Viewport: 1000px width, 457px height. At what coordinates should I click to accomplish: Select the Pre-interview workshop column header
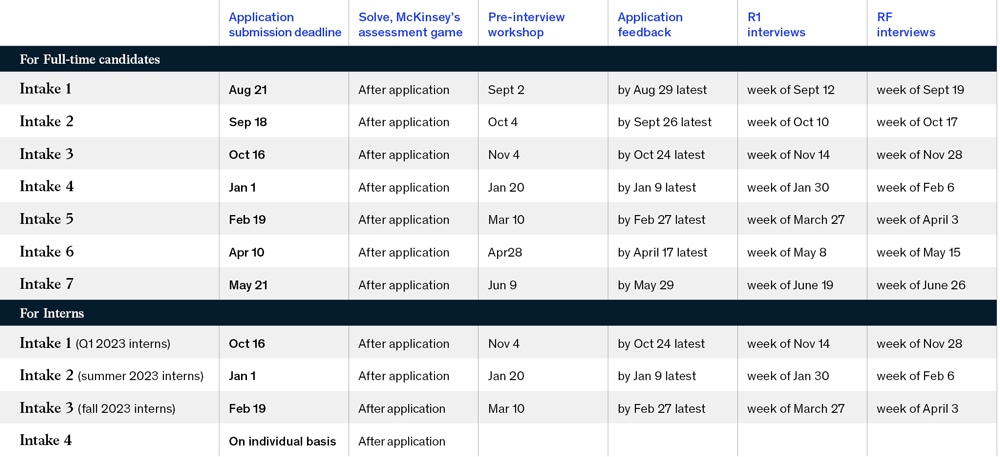(526, 25)
